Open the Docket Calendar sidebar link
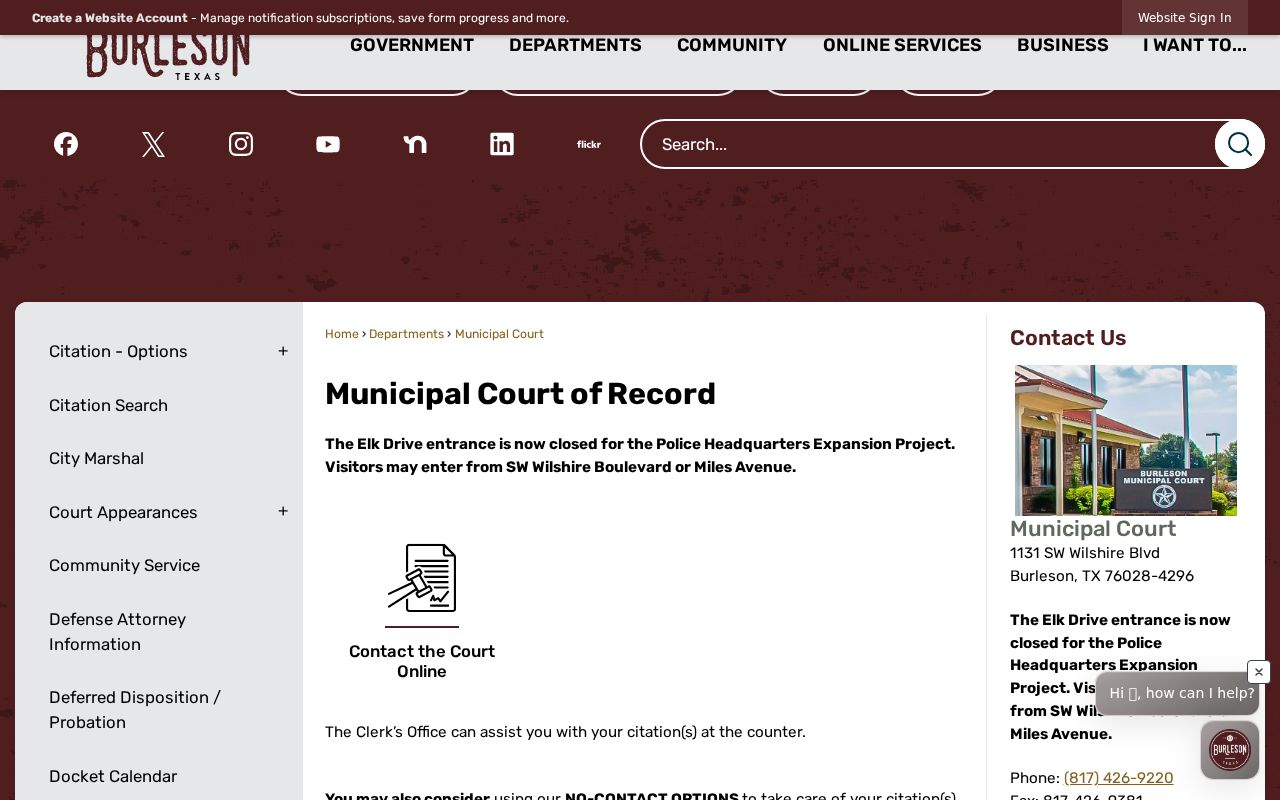This screenshot has width=1280, height=800. pyautogui.click(x=113, y=776)
